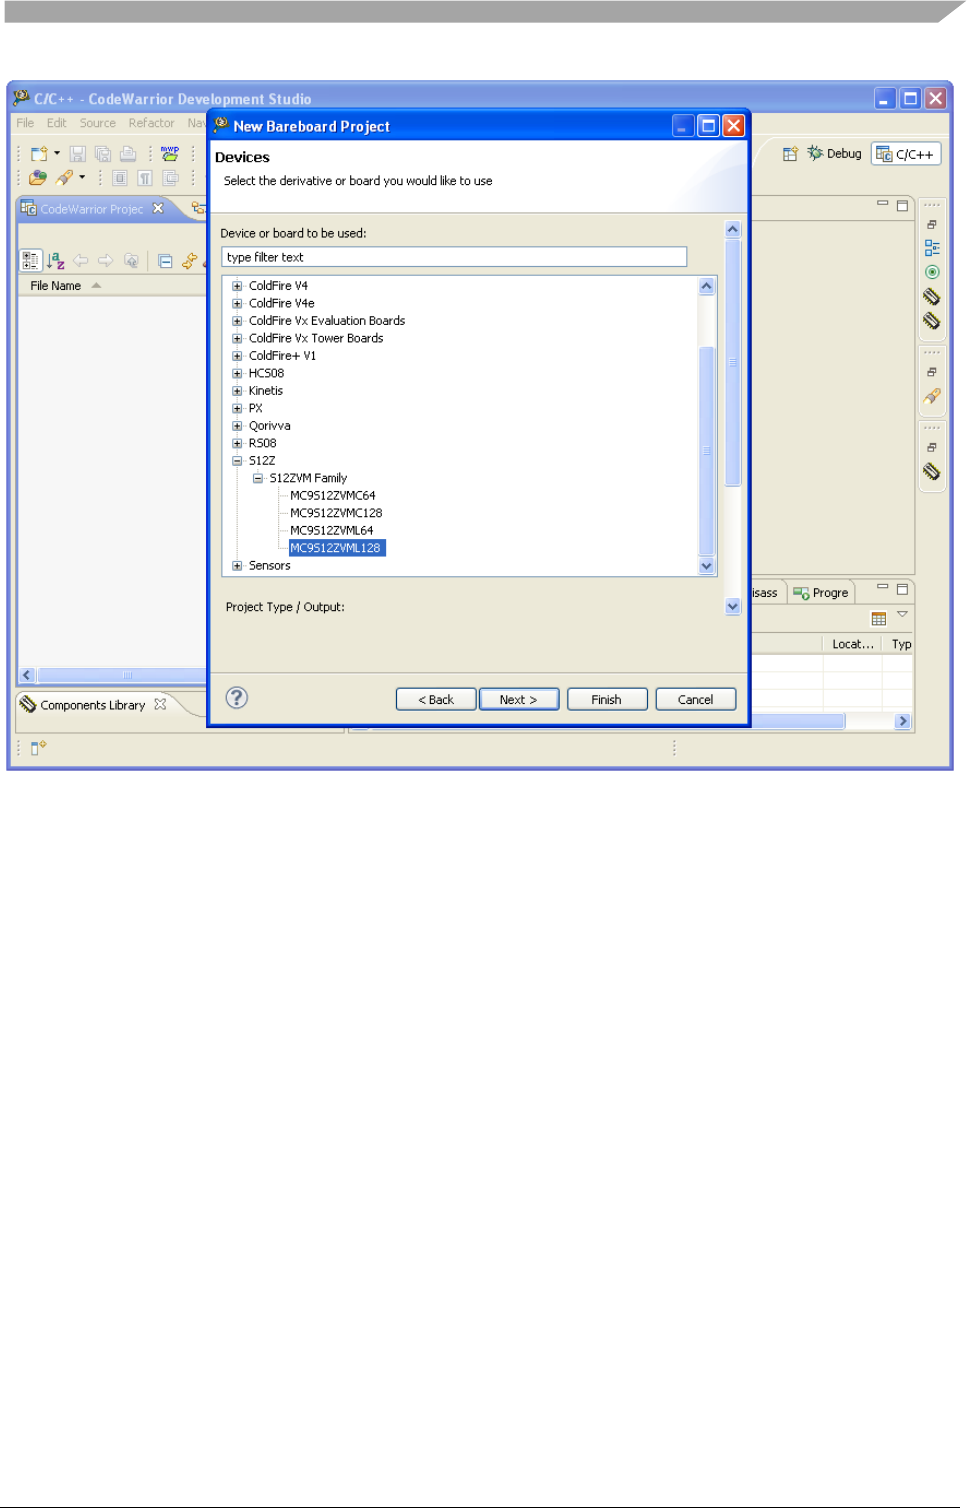This screenshot has width=967, height=1508.
Task: Select the Progress tab in bottom panel
Action: click(x=821, y=592)
